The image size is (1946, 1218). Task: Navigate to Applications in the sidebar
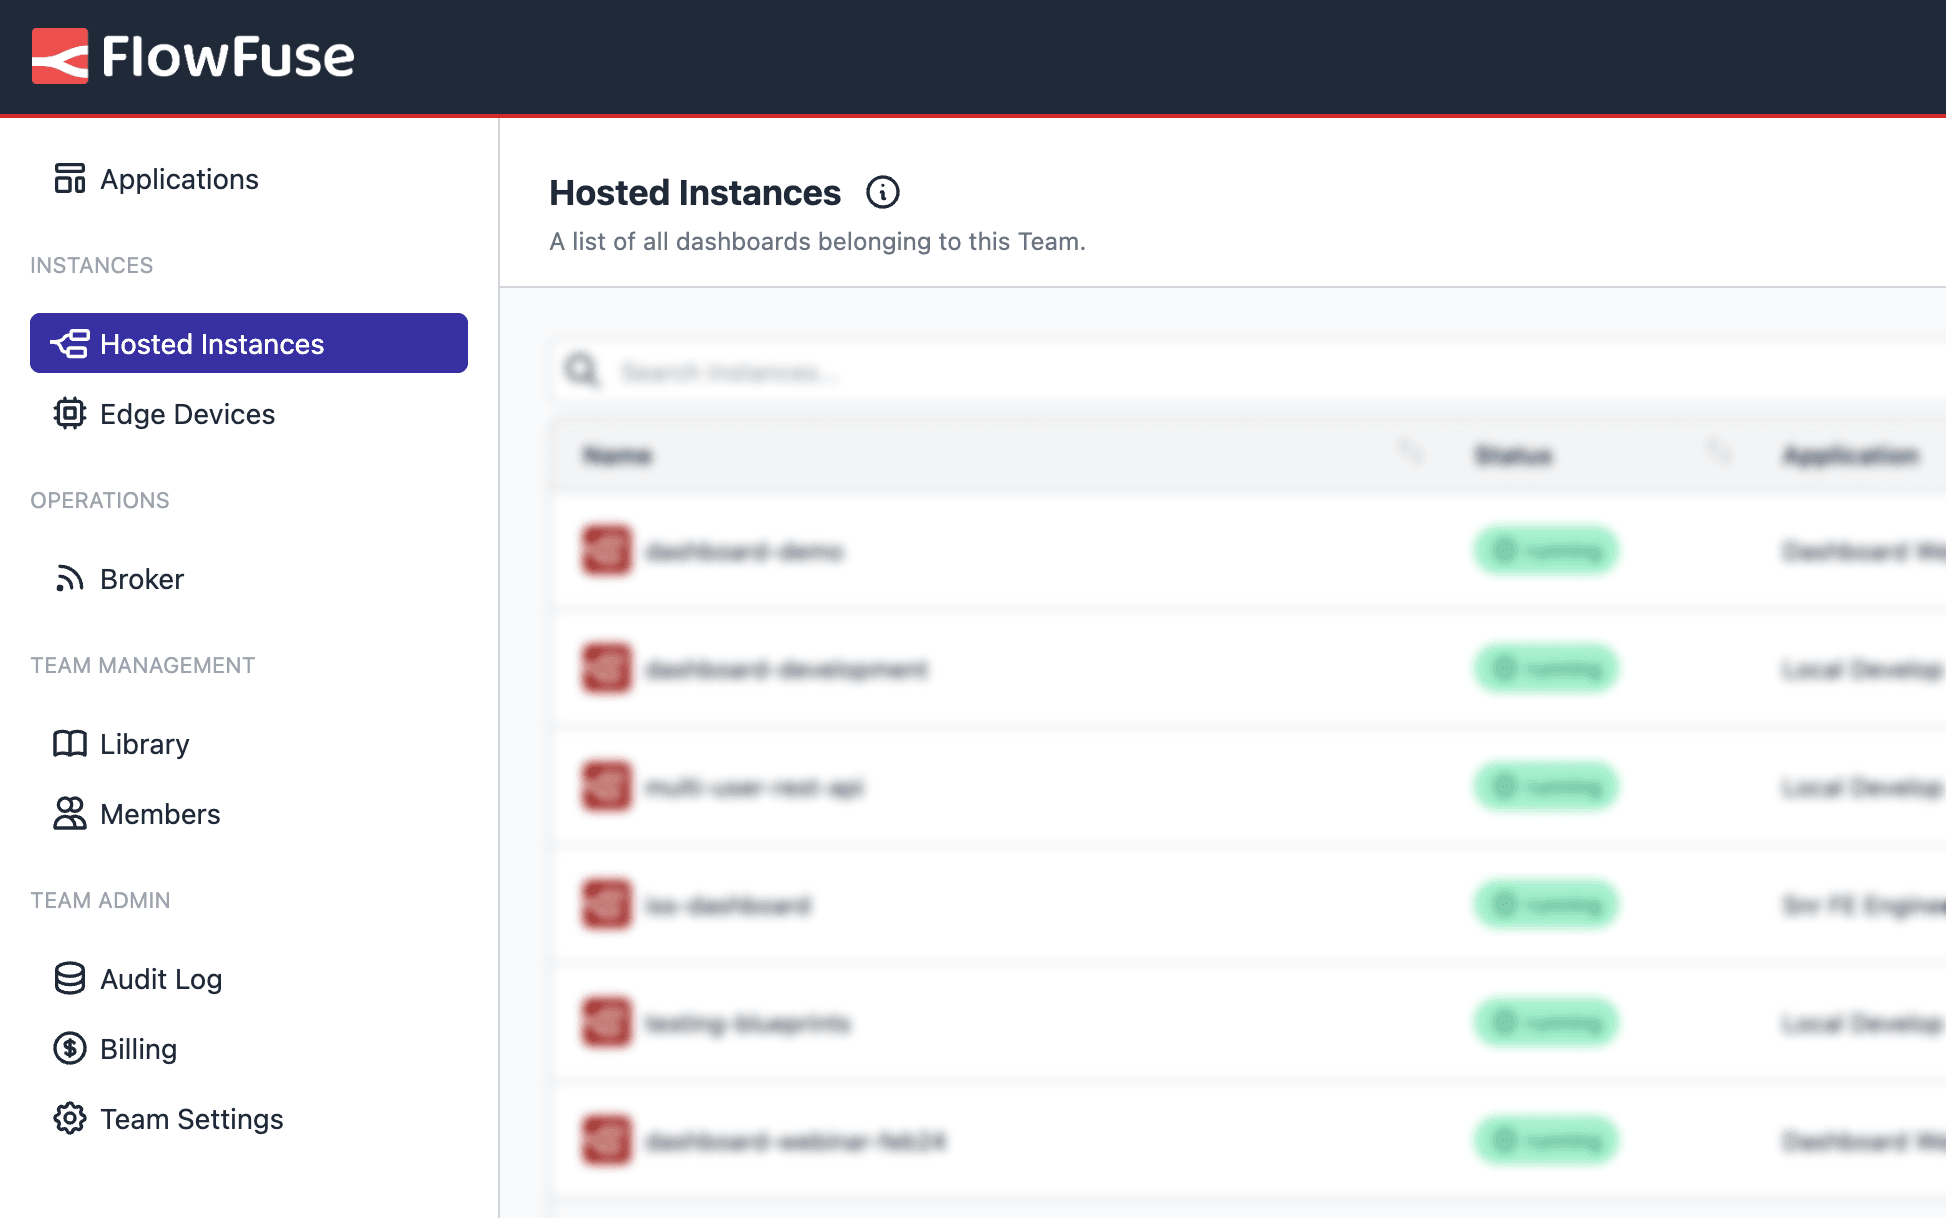click(x=179, y=178)
